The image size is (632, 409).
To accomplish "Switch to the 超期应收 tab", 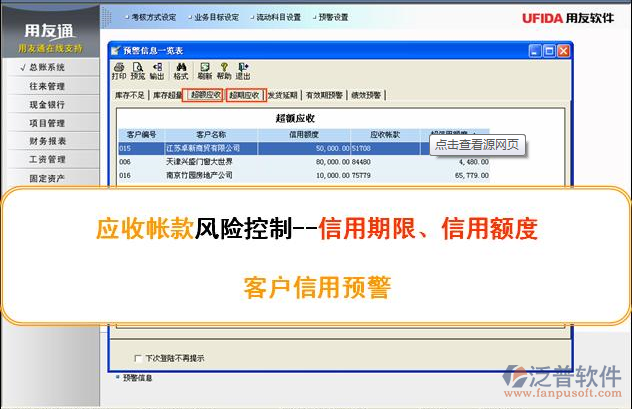I will pos(244,95).
